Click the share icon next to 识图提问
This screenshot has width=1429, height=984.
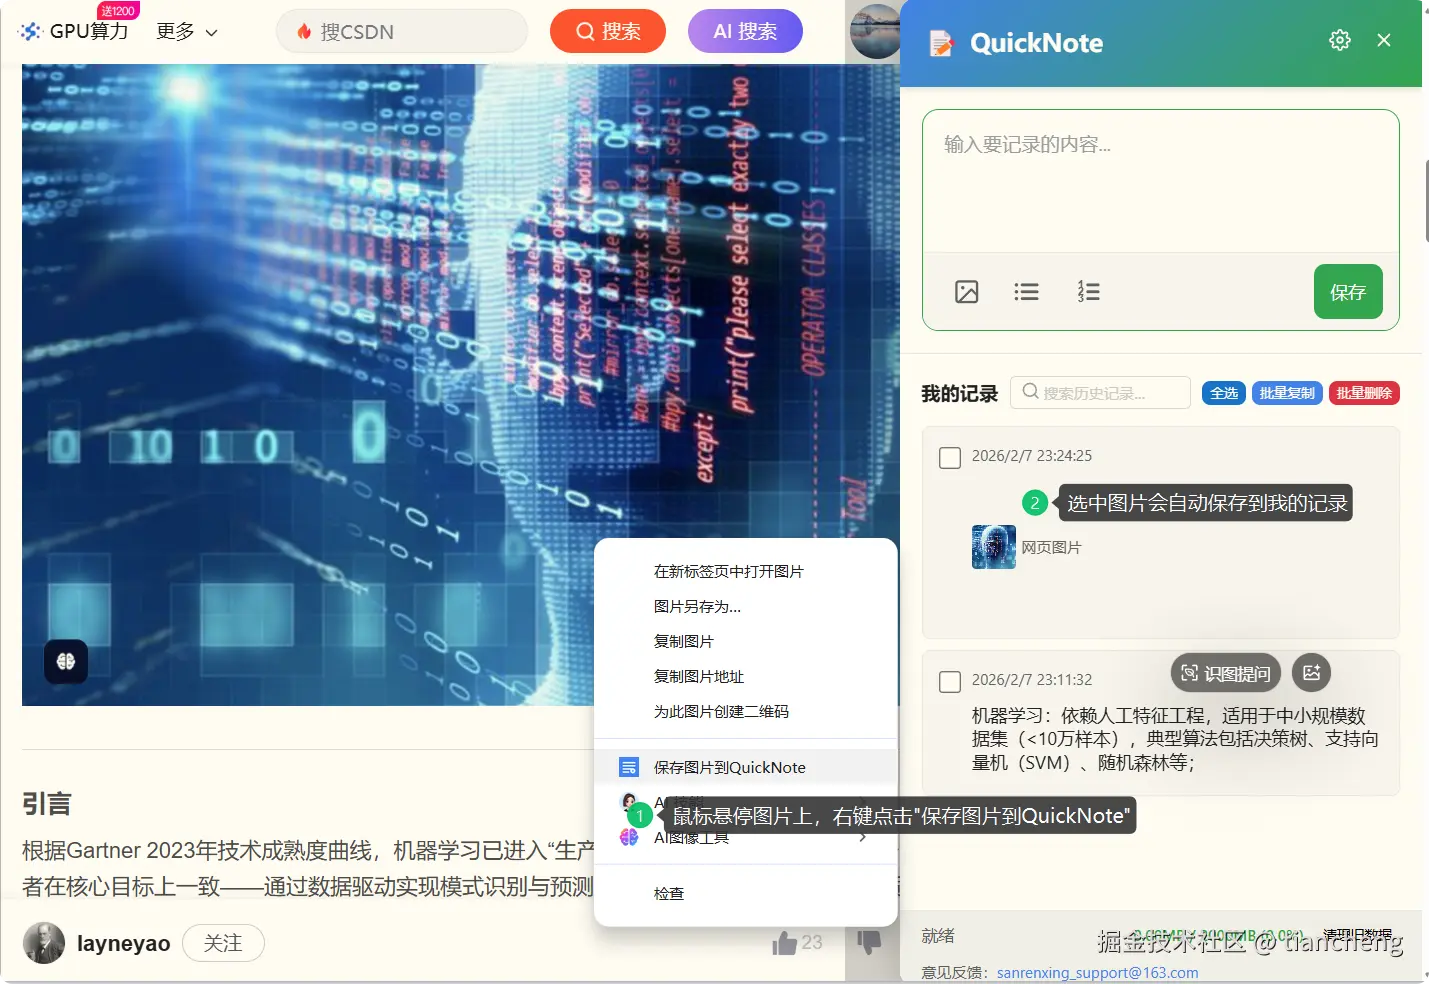[1311, 672]
